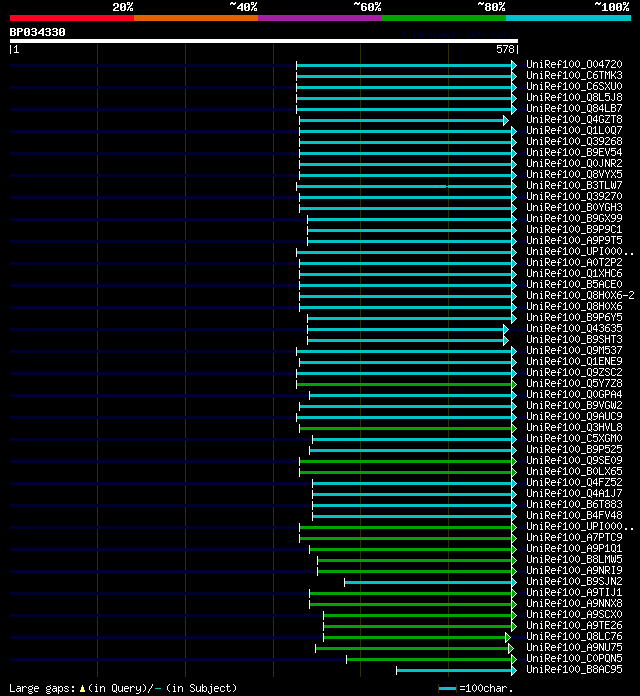Select label UniRef100_A0T2P2
The width and height of the screenshot is (640, 696).
pos(574,262)
